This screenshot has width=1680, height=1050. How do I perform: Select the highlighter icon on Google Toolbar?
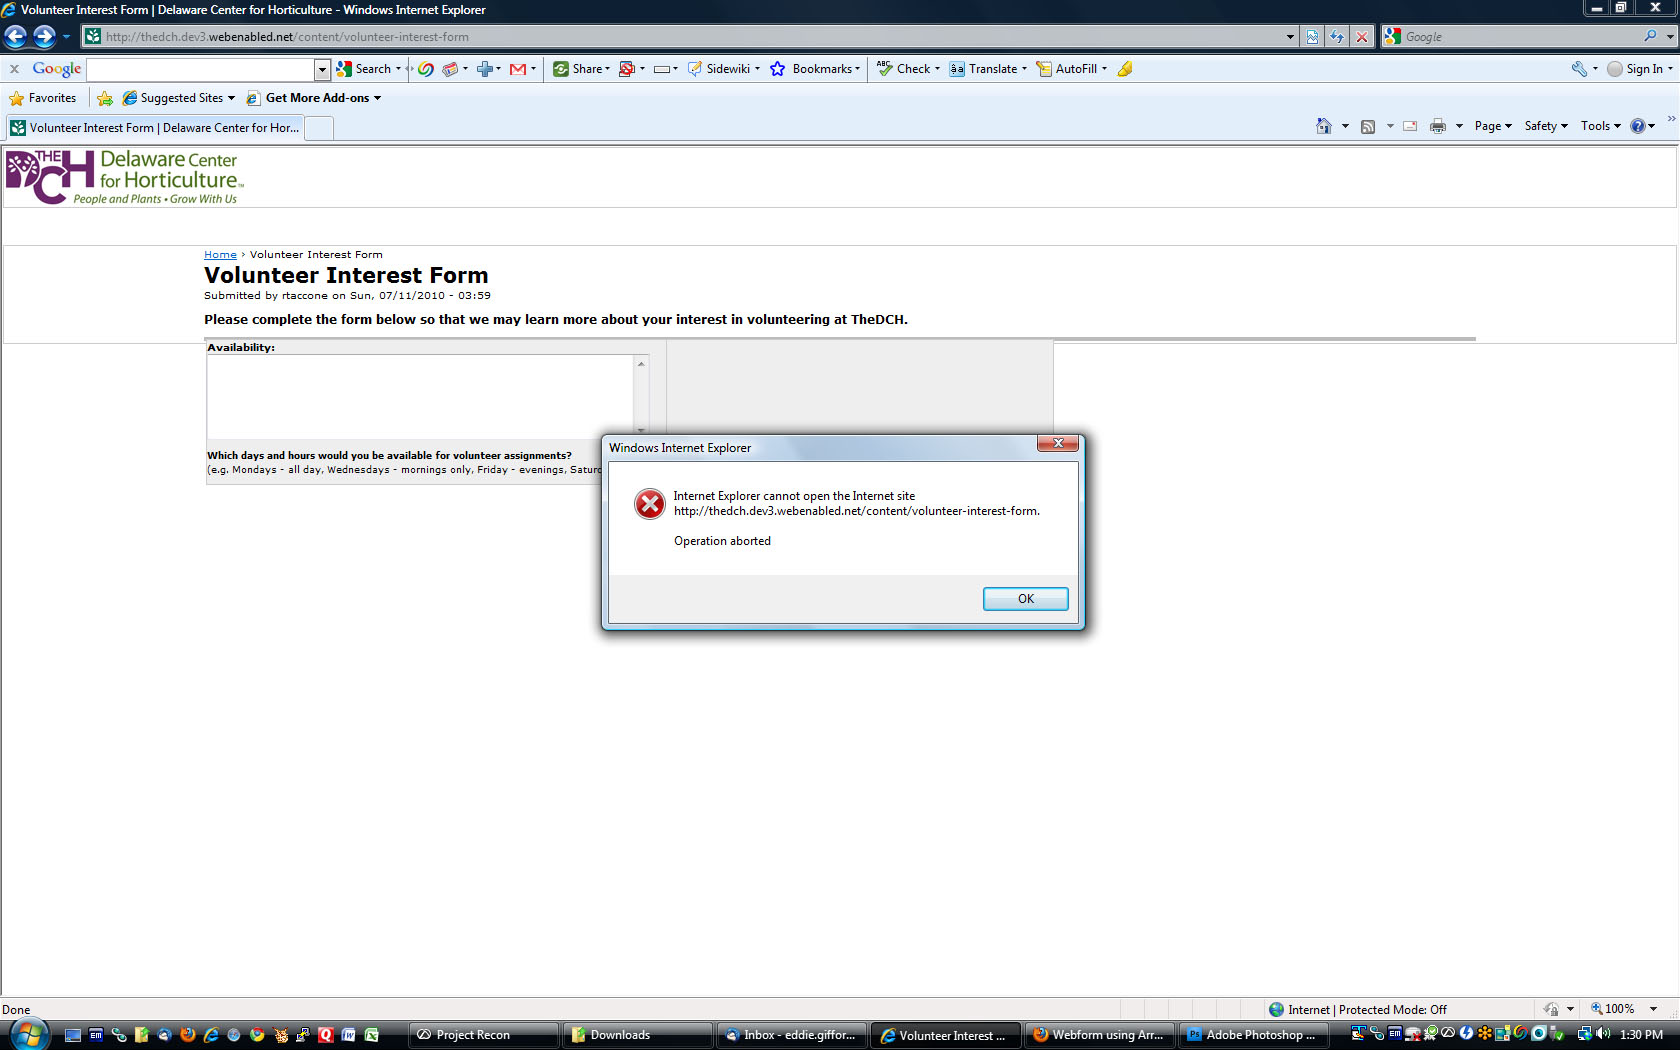coord(1125,69)
